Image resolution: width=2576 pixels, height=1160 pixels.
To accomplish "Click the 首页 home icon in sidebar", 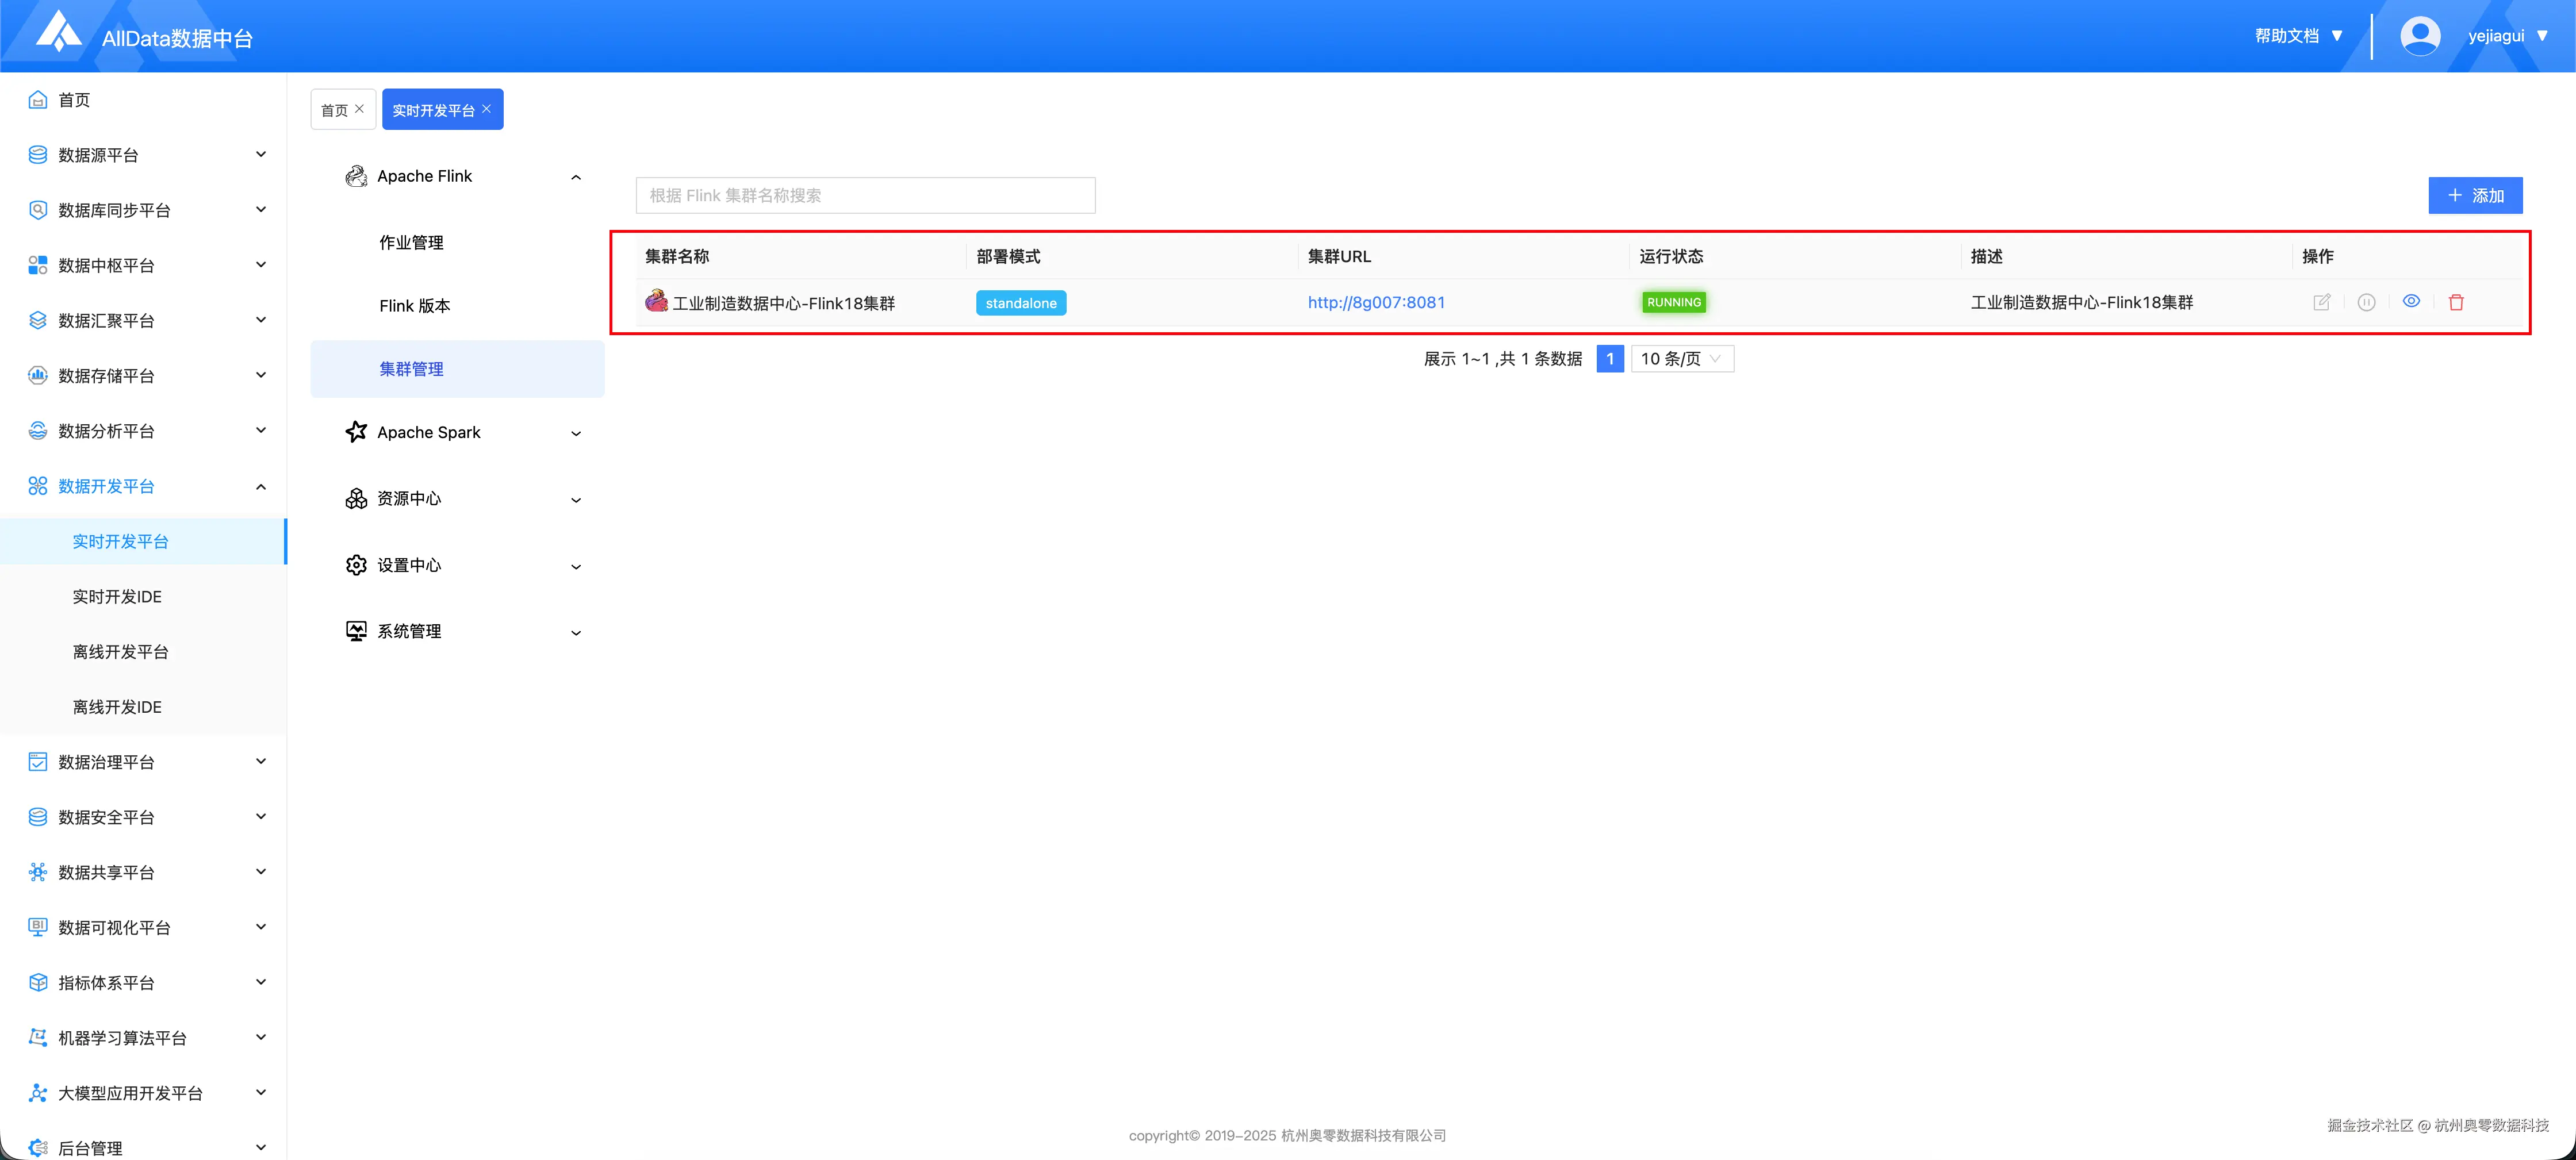I will click(38, 100).
